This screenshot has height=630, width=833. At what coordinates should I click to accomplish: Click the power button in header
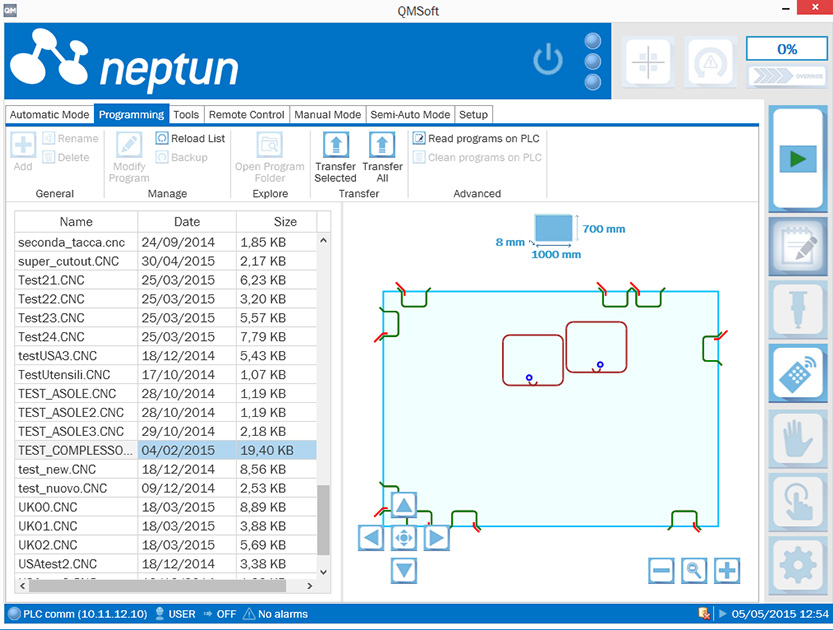click(548, 61)
